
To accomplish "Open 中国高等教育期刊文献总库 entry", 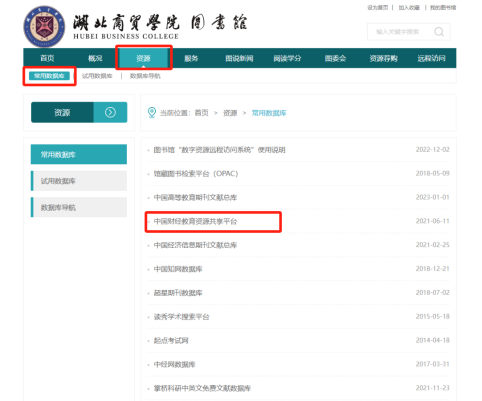I will click(x=195, y=197).
